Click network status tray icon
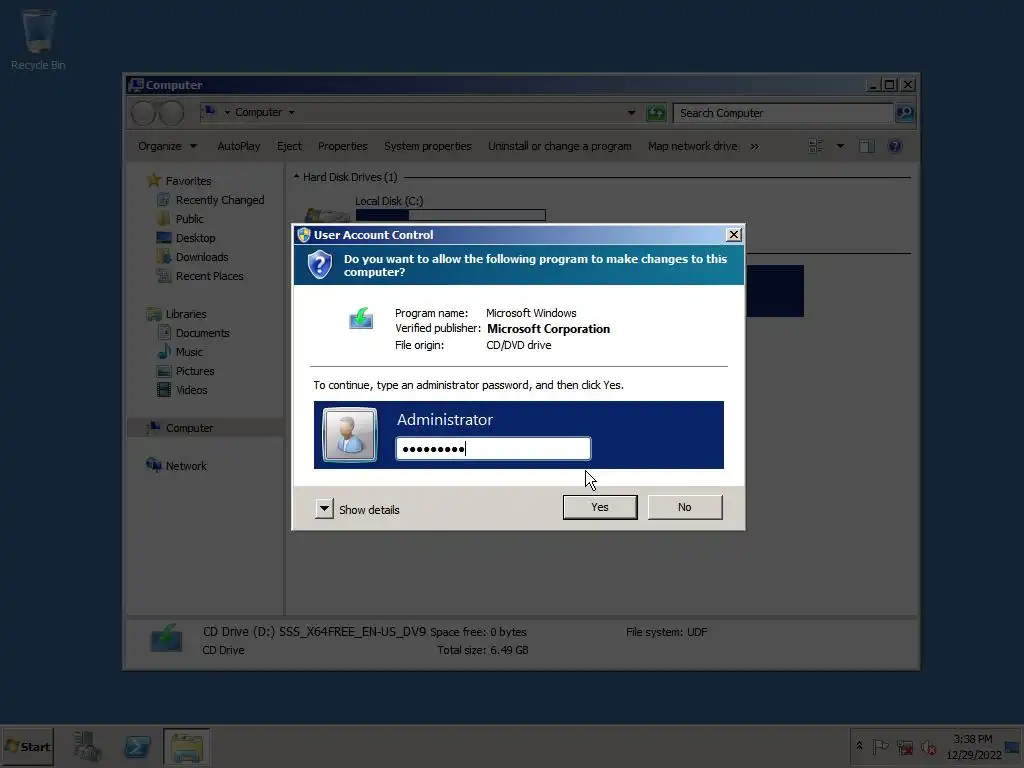Viewport: 1024px width, 768px height. [x=904, y=747]
